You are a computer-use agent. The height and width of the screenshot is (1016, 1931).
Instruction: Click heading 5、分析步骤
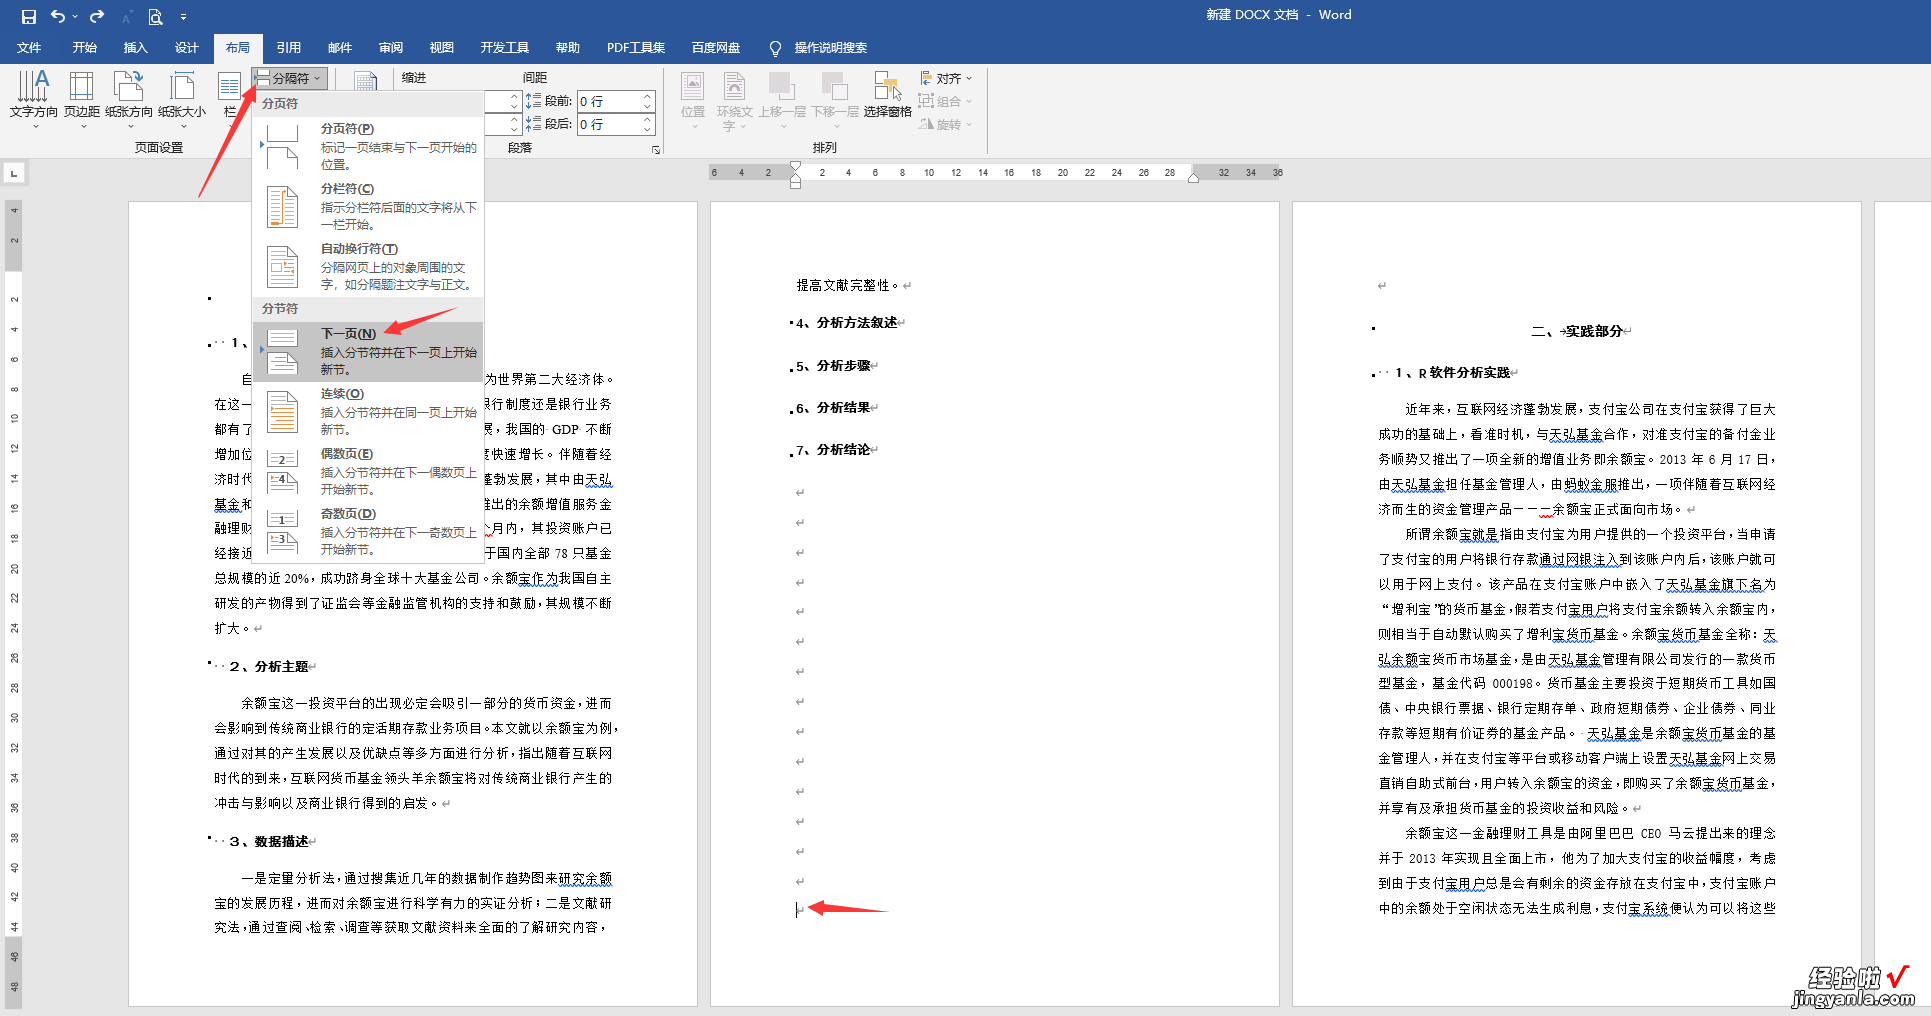835,366
